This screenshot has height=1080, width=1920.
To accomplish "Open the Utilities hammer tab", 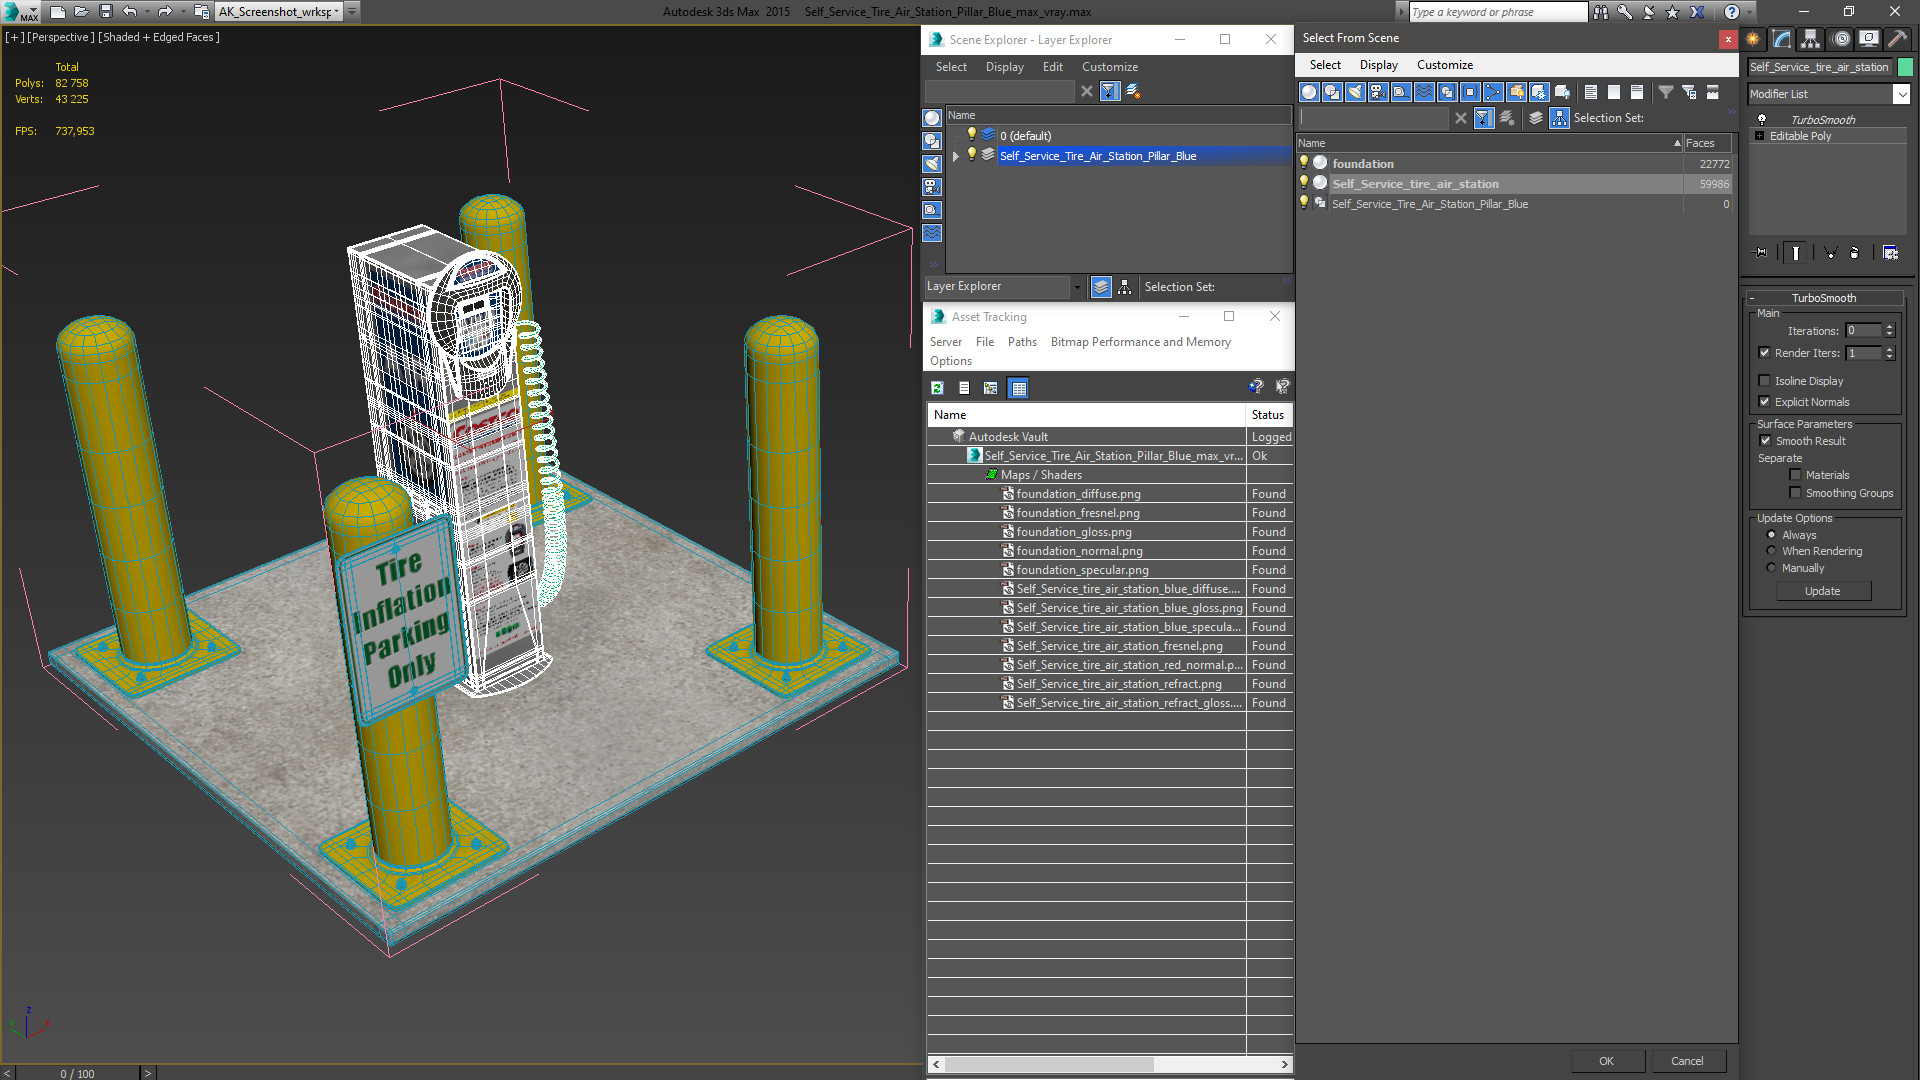I will click(x=1897, y=39).
